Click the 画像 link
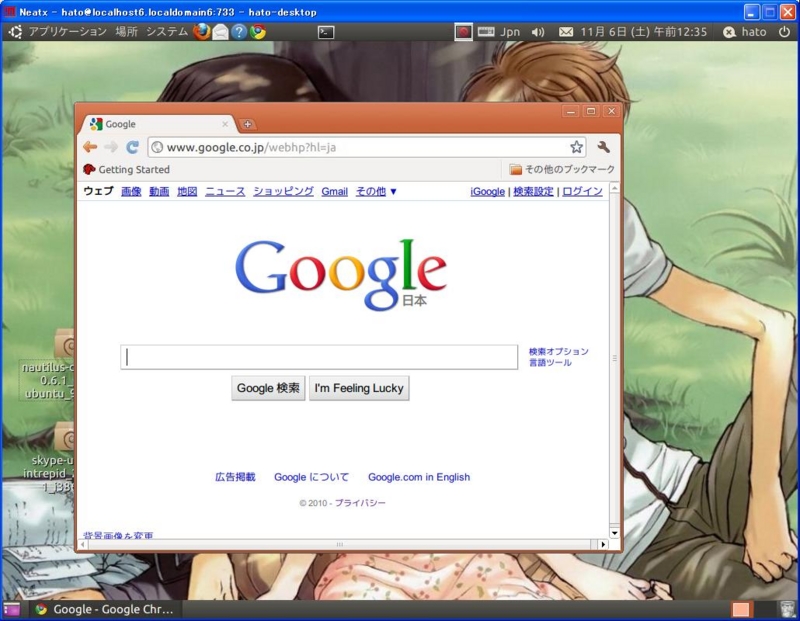The height and width of the screenshot is (621, 800). coord(131,191)
